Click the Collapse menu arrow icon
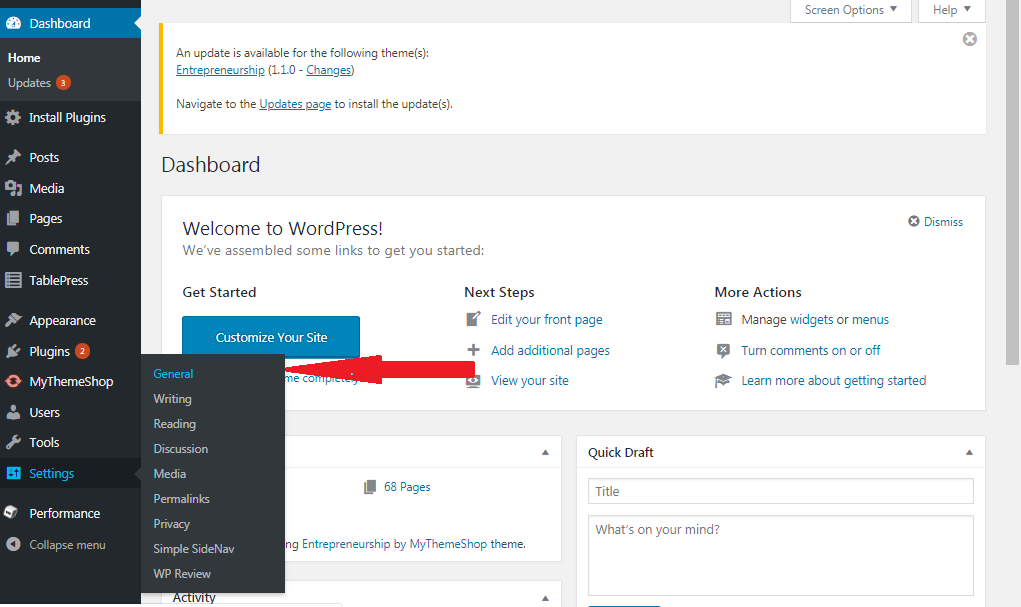Image resolution: width=1021 pixels, height=607 pixels. 13,544
